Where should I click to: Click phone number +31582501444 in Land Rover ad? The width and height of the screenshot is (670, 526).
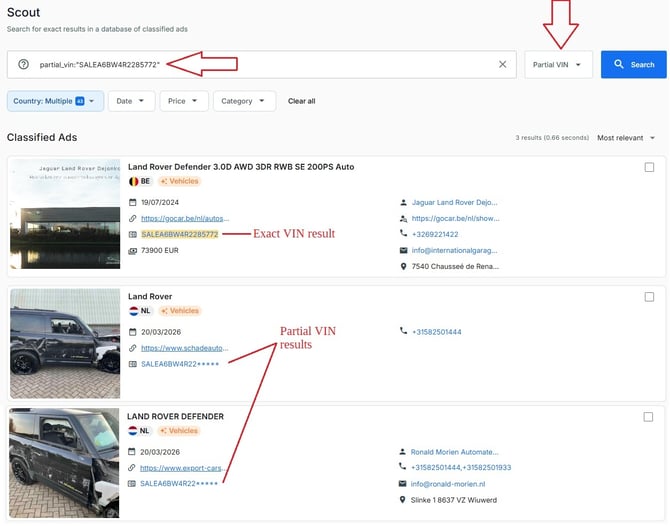[436, 332]
